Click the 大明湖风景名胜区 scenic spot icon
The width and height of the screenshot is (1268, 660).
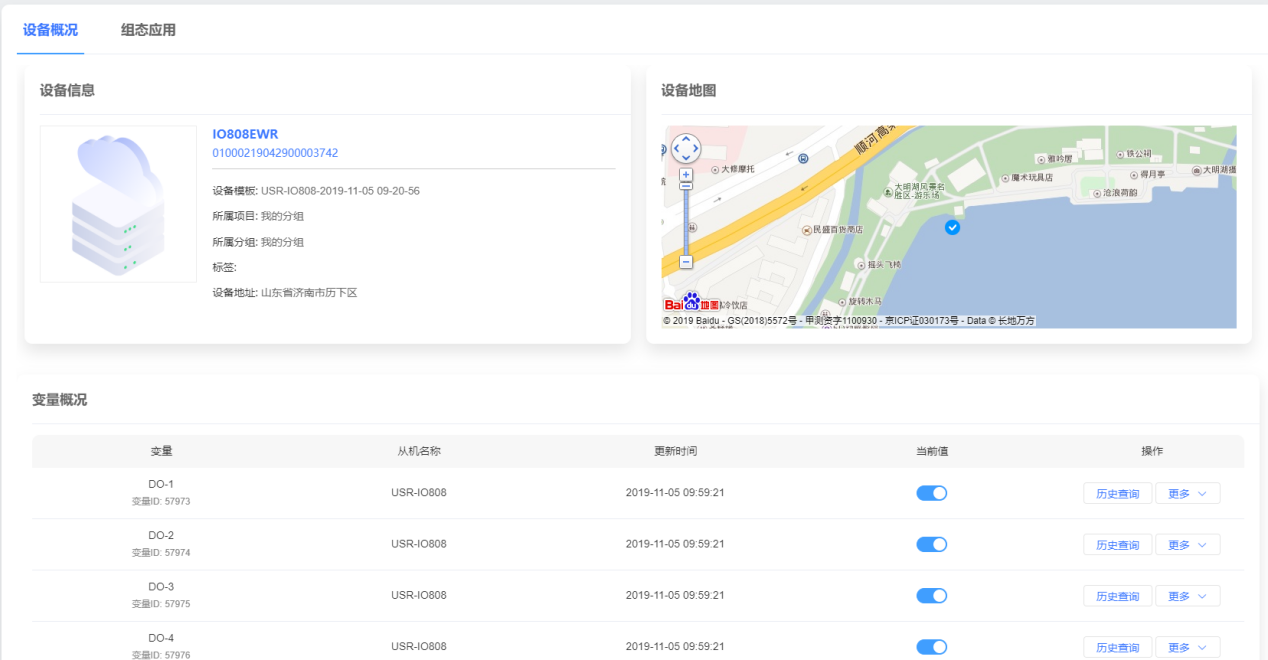[x=888, y=191]
